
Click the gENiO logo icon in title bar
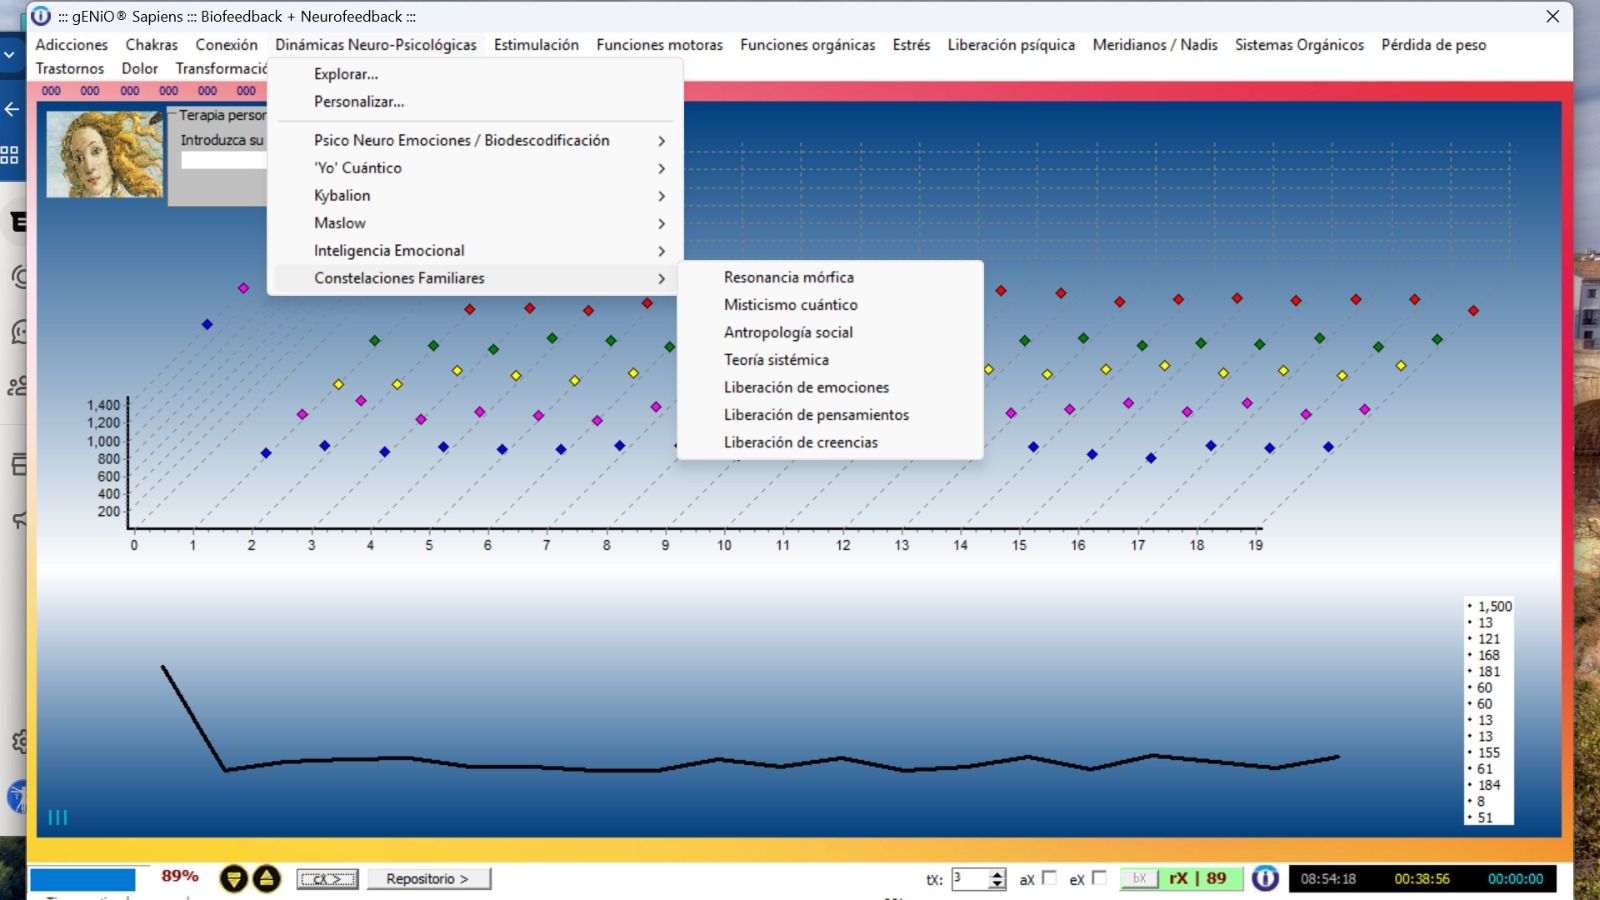tap(41, 16)
